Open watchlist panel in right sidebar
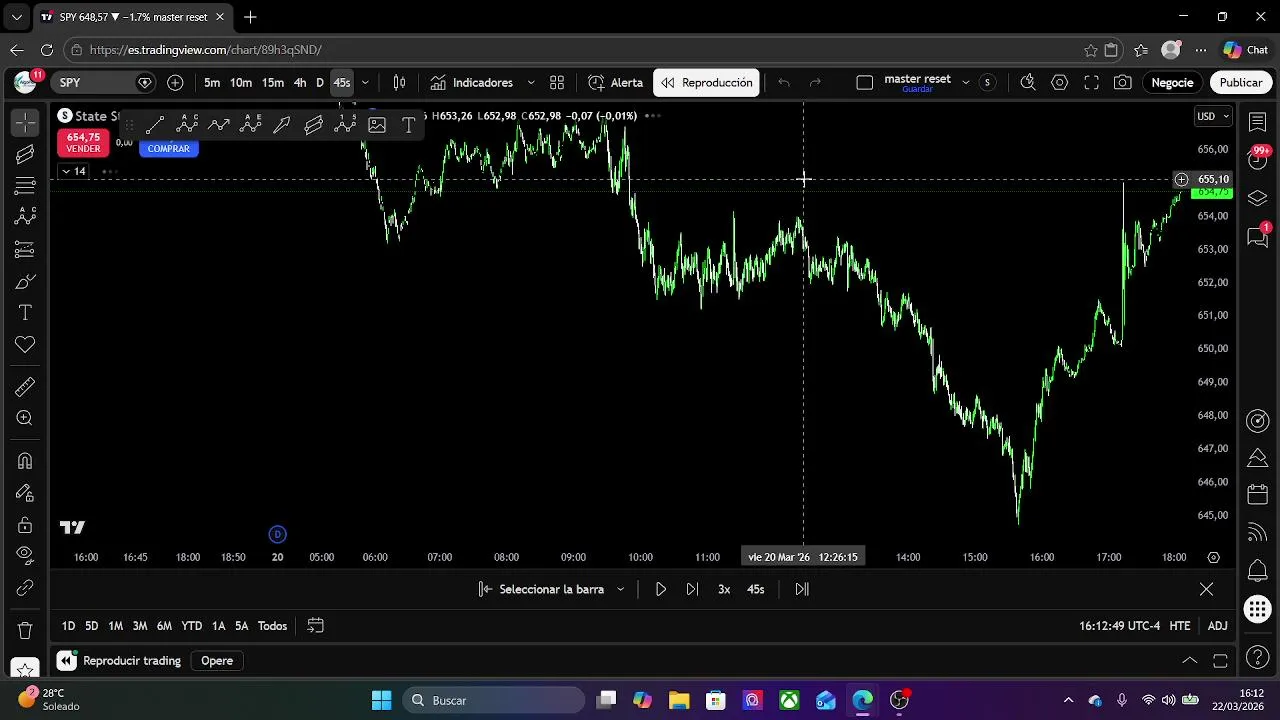1280x720 pixels. (1258, 122)
